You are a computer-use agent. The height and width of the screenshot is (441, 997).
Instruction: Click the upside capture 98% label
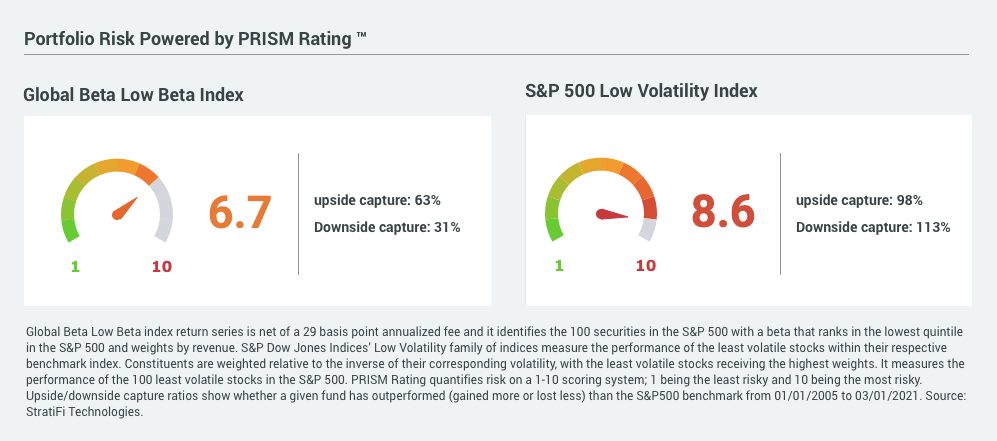click(859, 200)
